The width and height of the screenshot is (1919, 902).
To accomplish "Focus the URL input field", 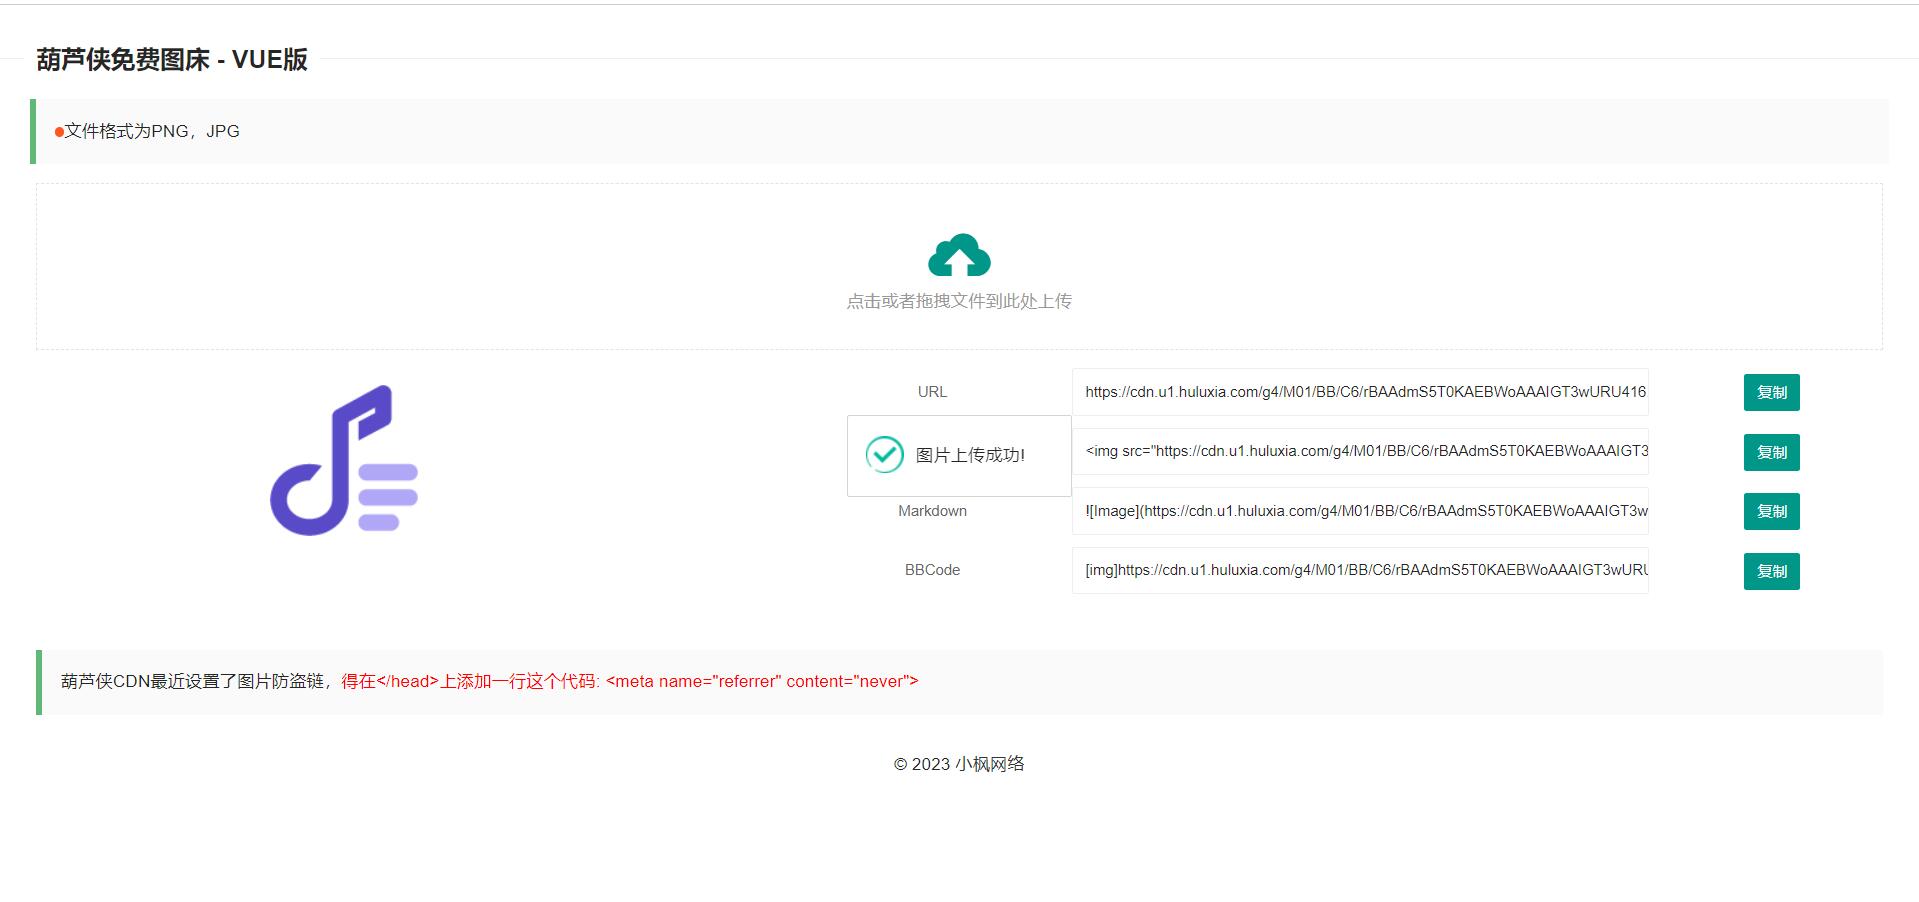I will point(1360,392).
